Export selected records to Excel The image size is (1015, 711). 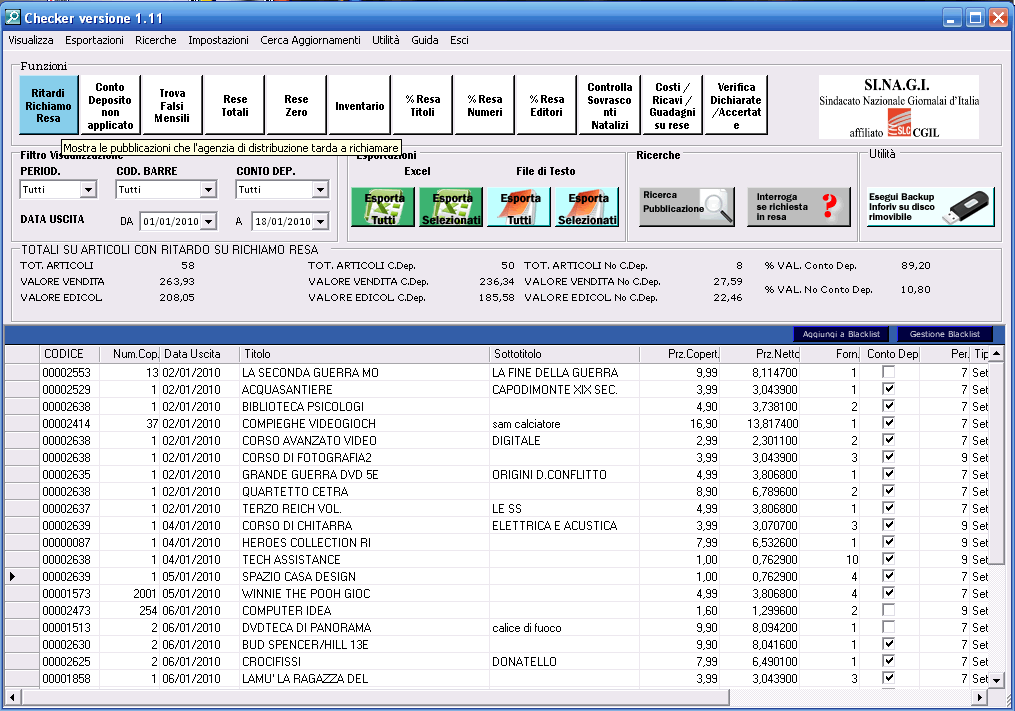[451, 207]
